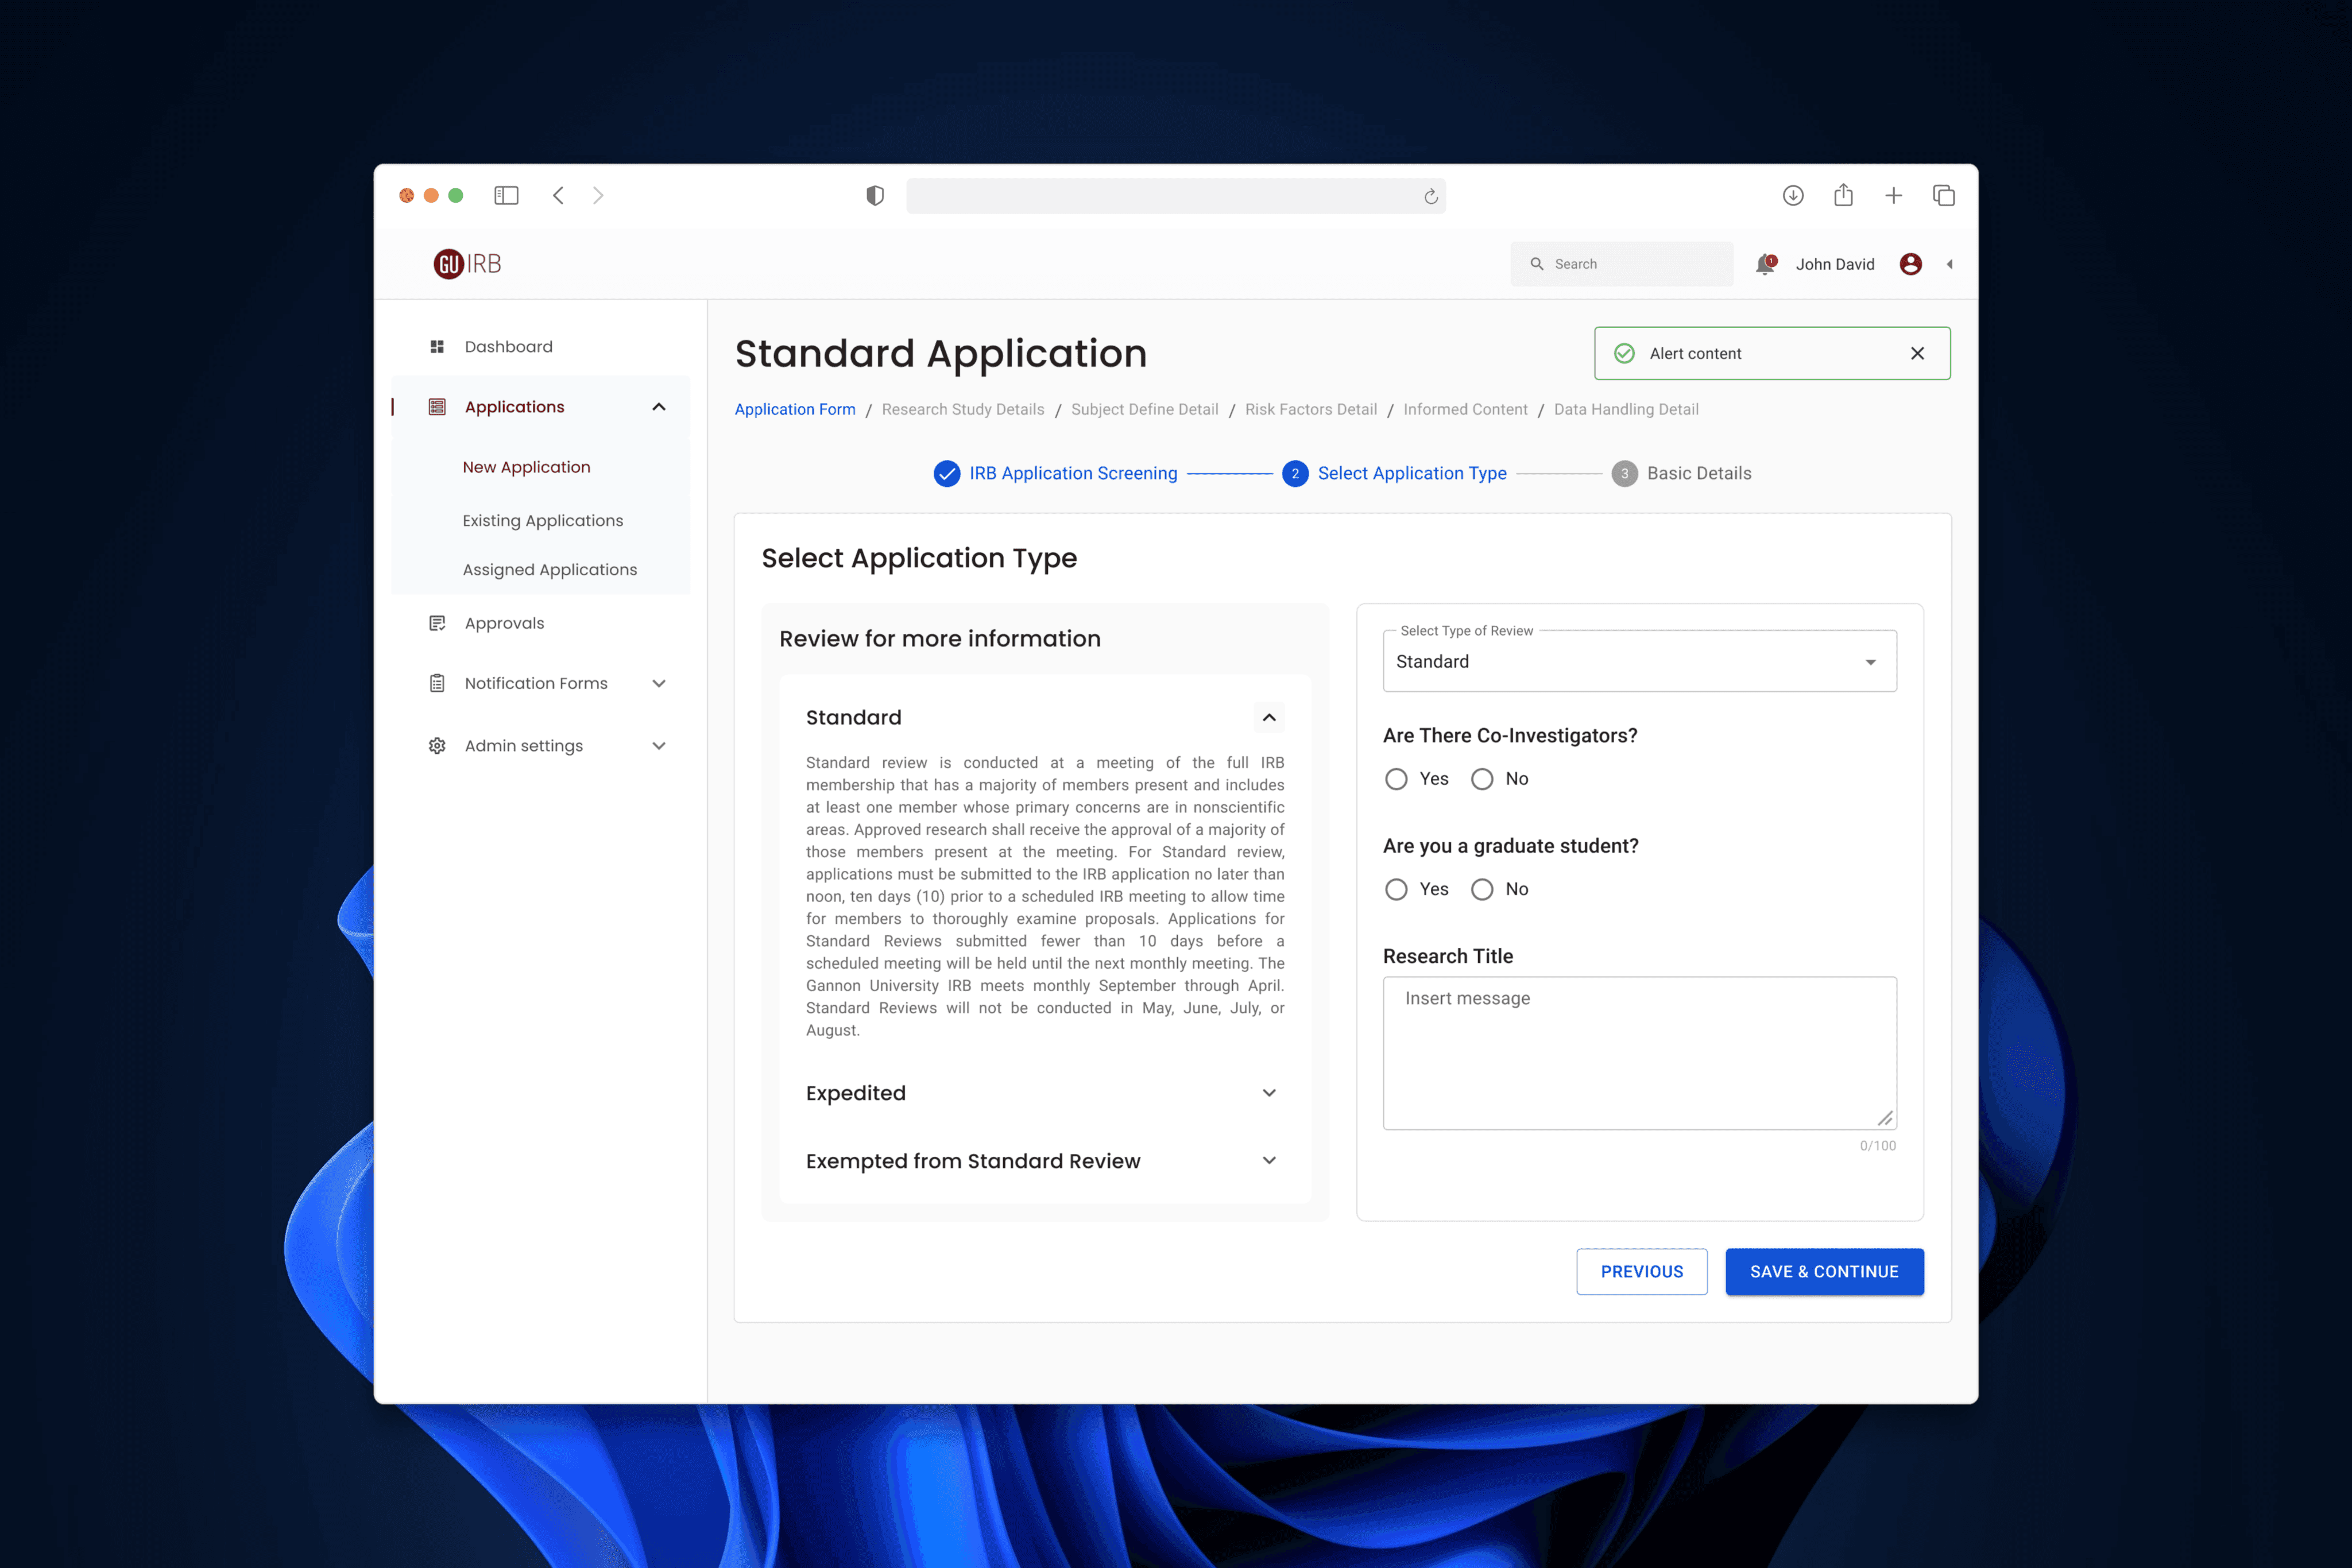This screenshot has height=1568, width=2352.
Task: Click the Notification Forms clipboard icon
Action: [437, 683]
